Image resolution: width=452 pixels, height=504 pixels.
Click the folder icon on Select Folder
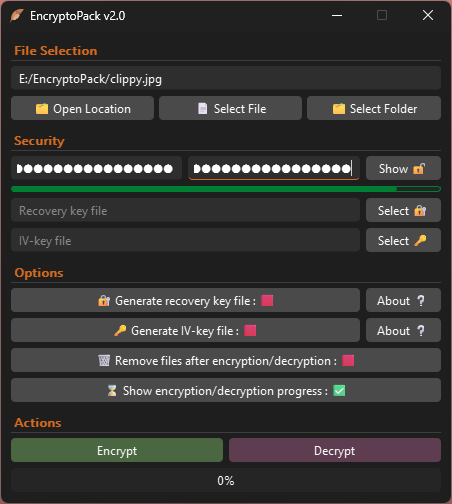(x=339, y=109)
